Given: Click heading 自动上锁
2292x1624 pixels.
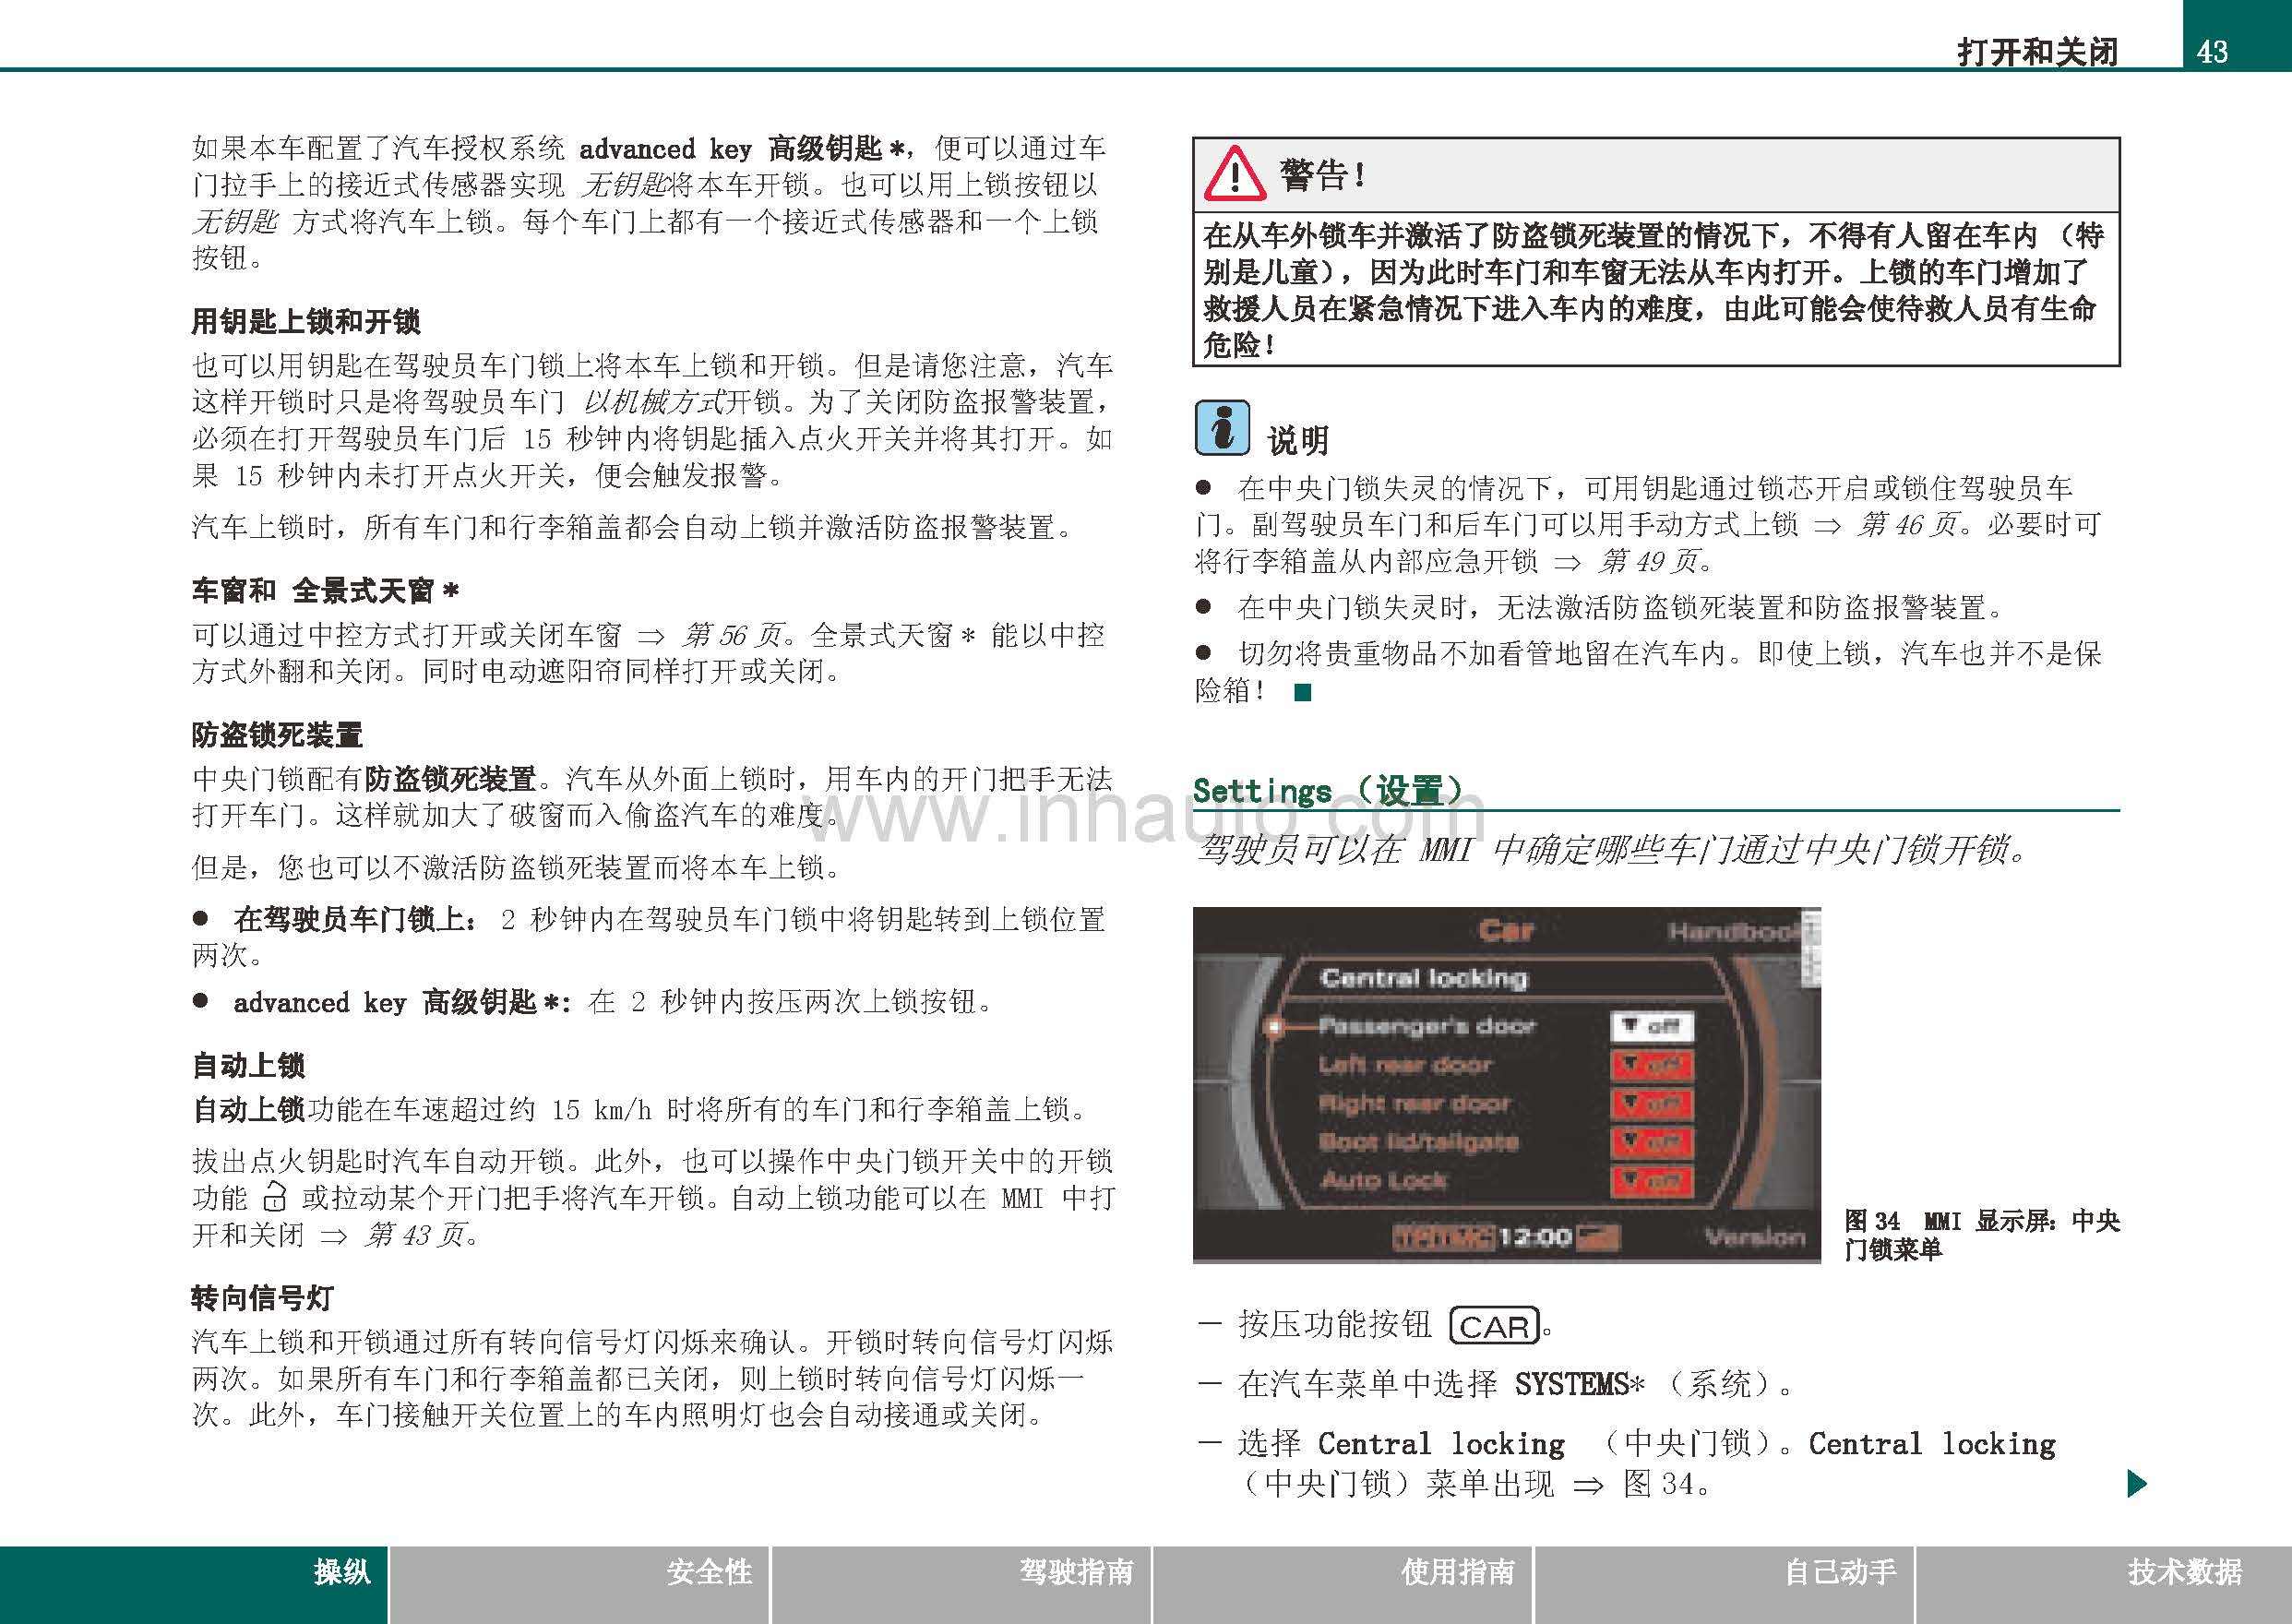Looking at the screenshot, I should 248,1065.
